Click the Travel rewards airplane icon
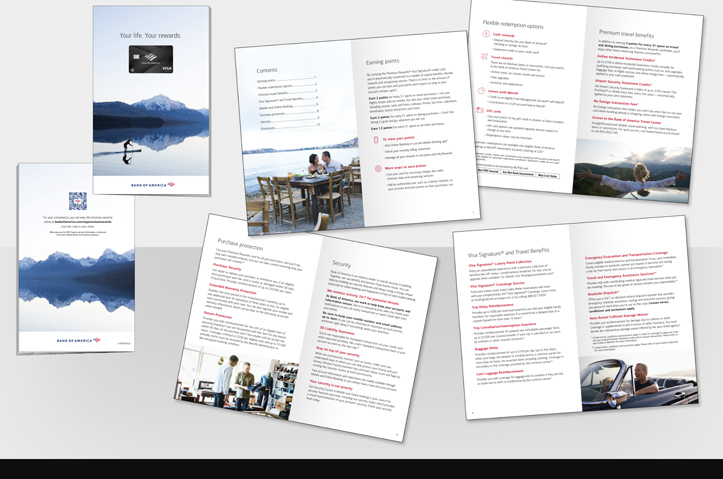Viewport: 723px width, 479px height. pyautogui.click(x=484, y=57)
